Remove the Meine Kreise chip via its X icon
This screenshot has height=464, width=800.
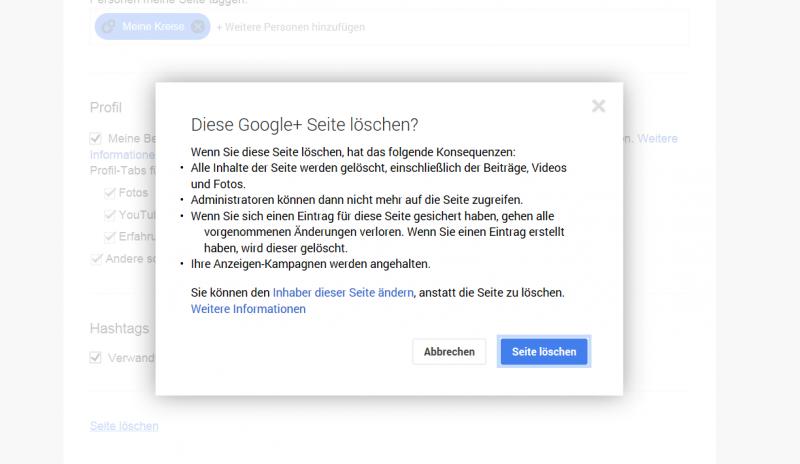[198, 27]
